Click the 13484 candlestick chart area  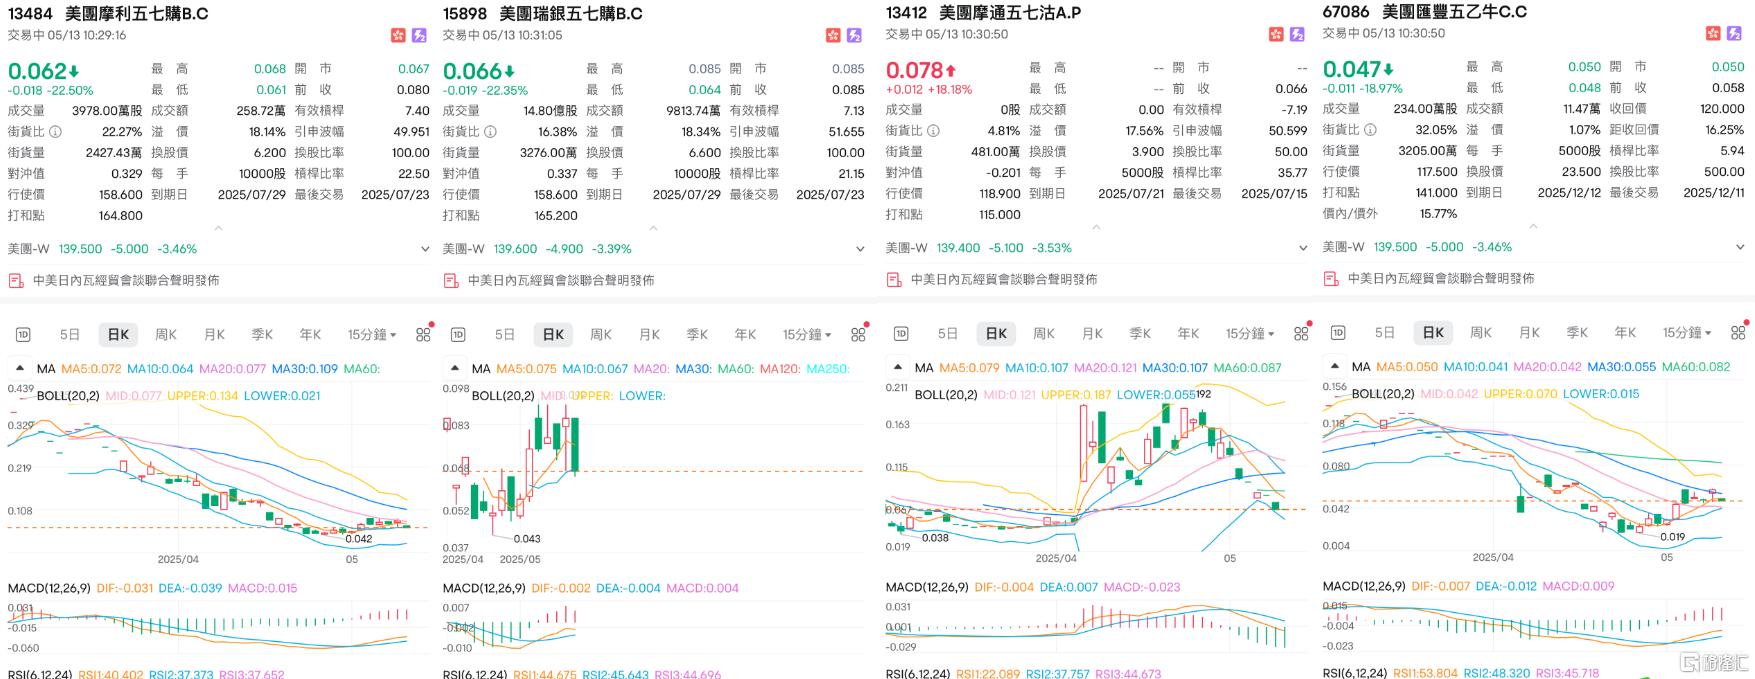(218, 468)
